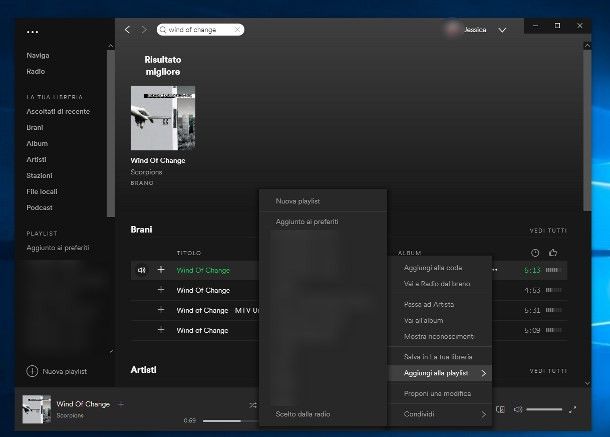Select the green Wind Of Change track title
This screenshot has height=437, width=610.
point(203,270)
